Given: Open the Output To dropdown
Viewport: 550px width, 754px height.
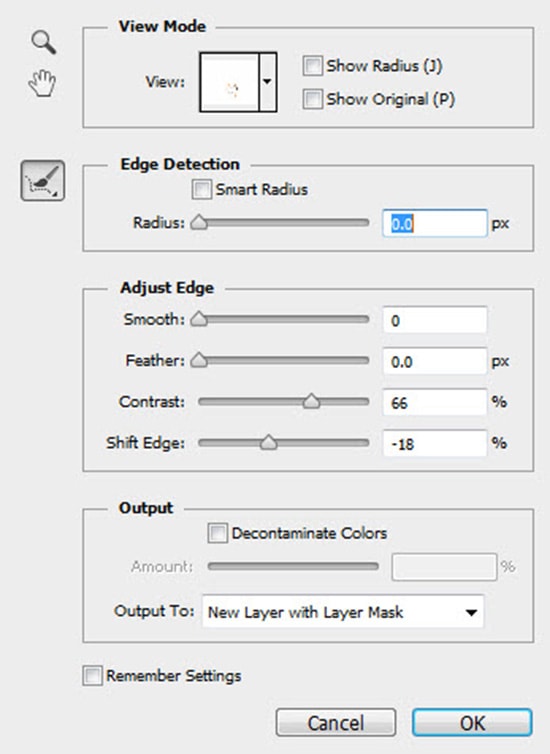Looking at the screenshot, I should 343,612.
